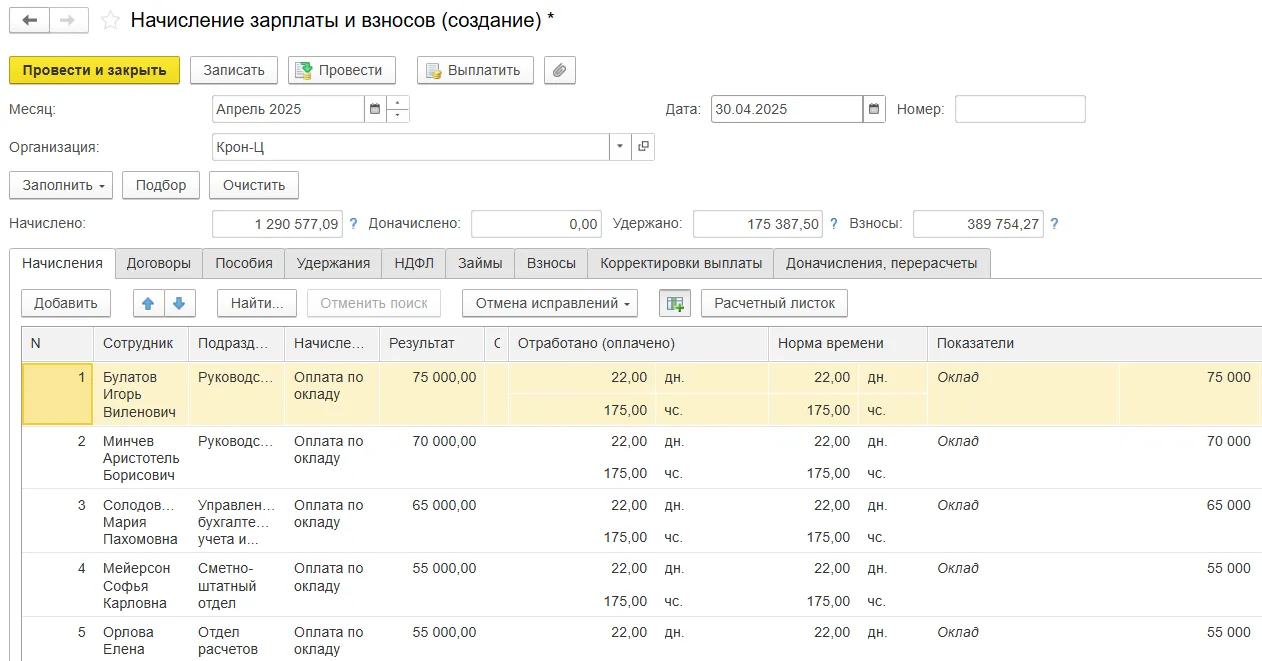1262x661 pixels.
Task: Show help for Начислено total
Action: pyautogui.click(x=353, y=224)
